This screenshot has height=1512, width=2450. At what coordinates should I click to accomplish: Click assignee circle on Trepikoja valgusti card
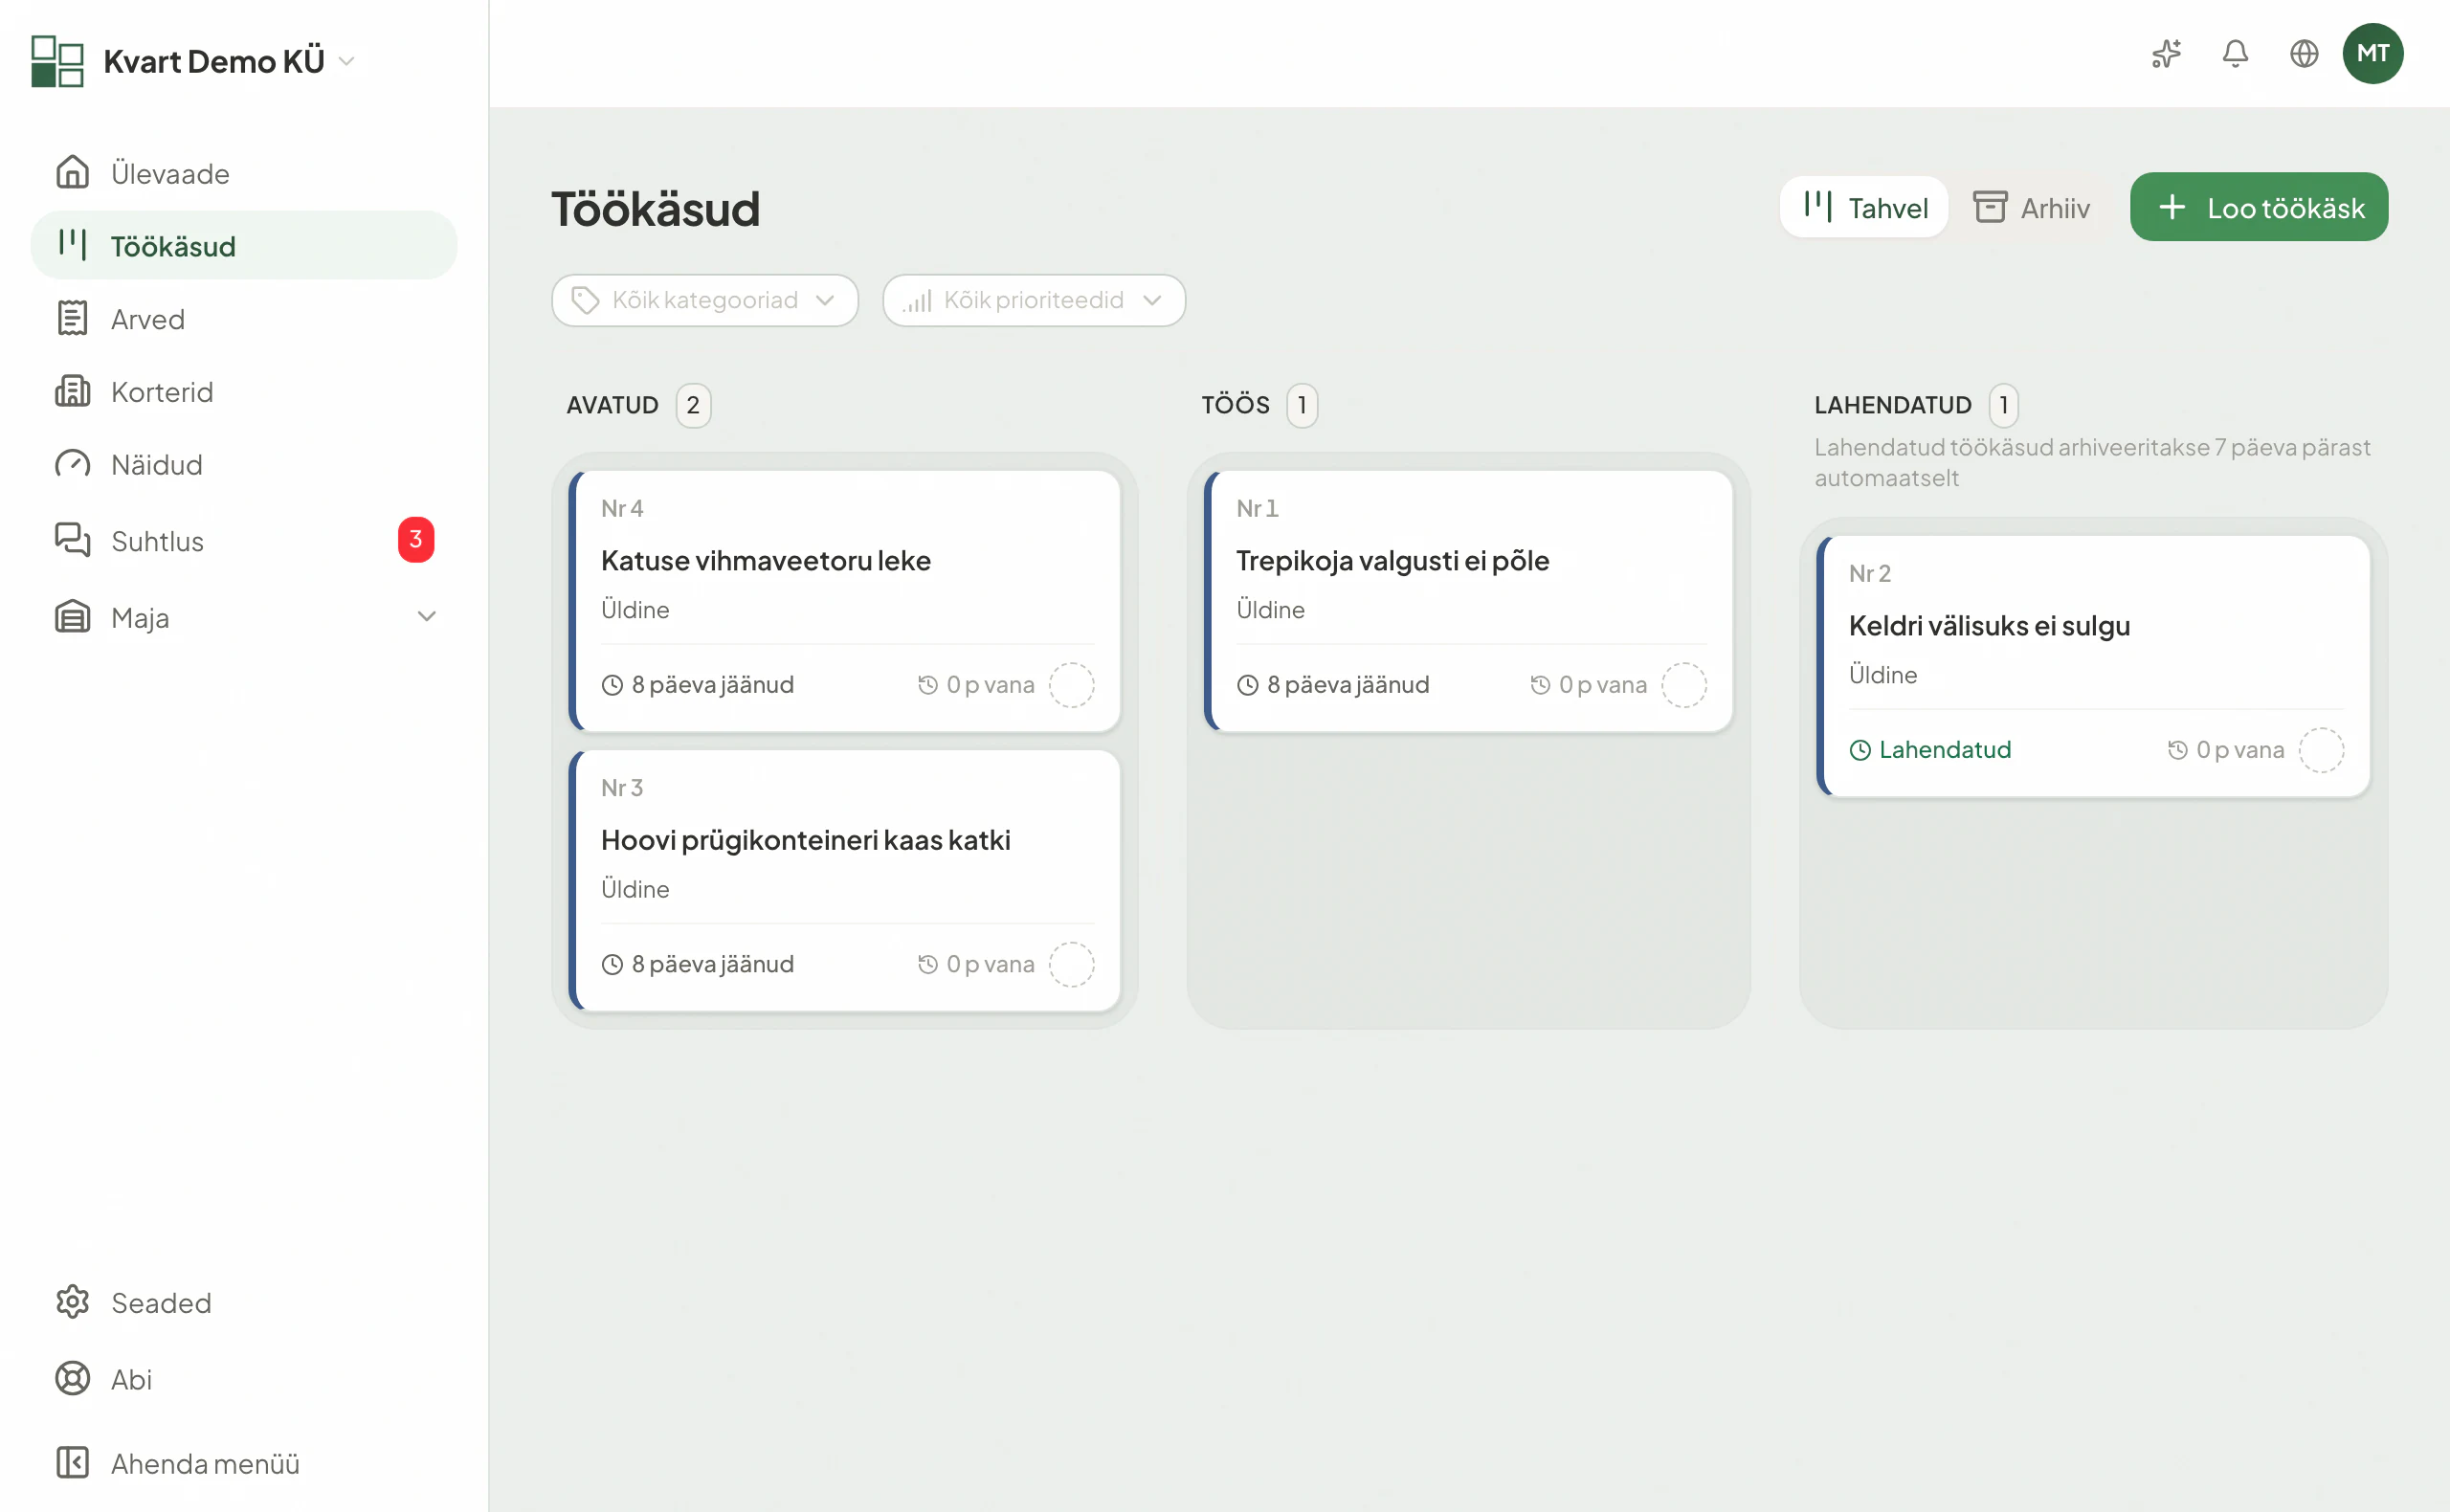pyautogui.click(x=1684, y=685)
